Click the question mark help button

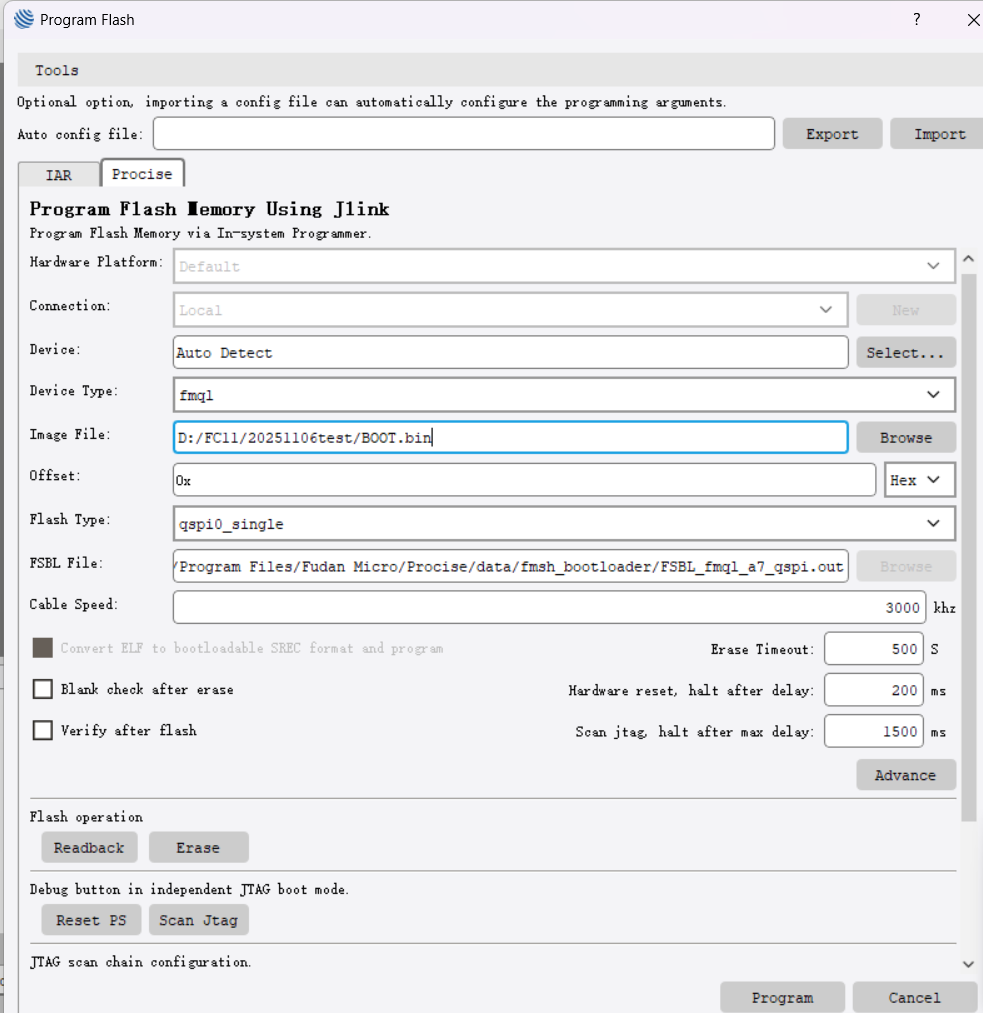[916, 19]
